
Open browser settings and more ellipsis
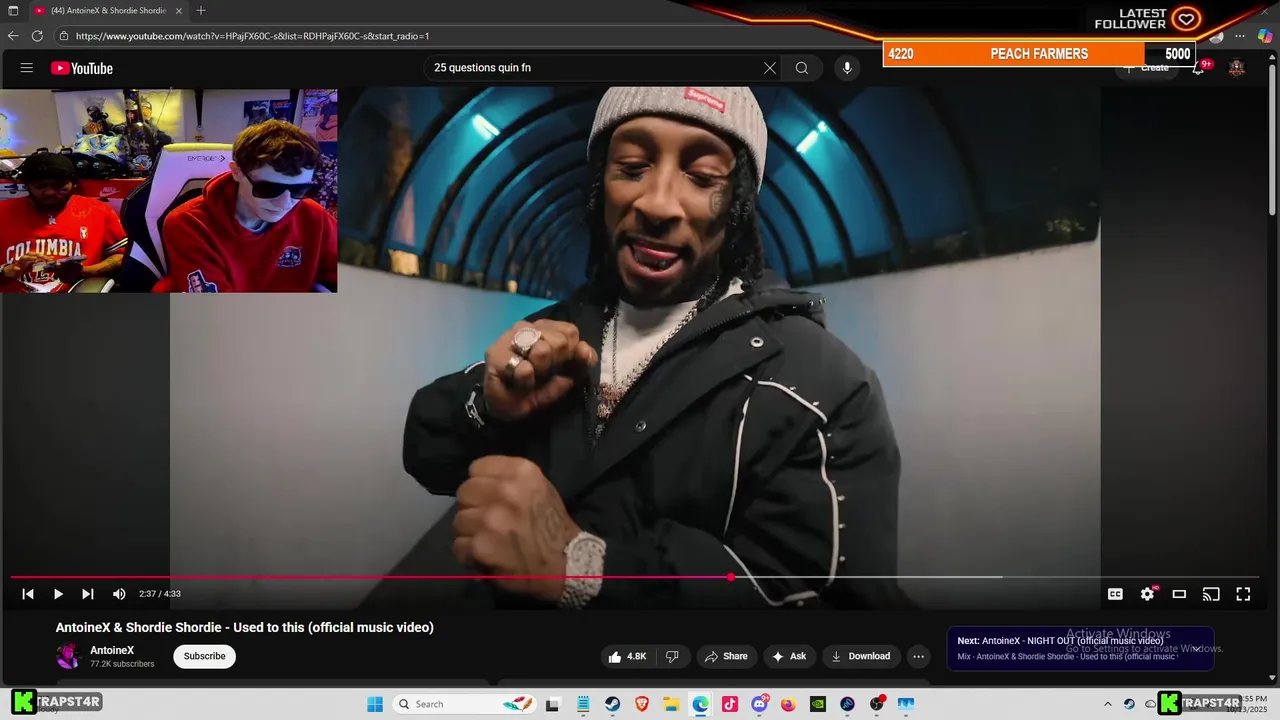tap(1240, 36)
